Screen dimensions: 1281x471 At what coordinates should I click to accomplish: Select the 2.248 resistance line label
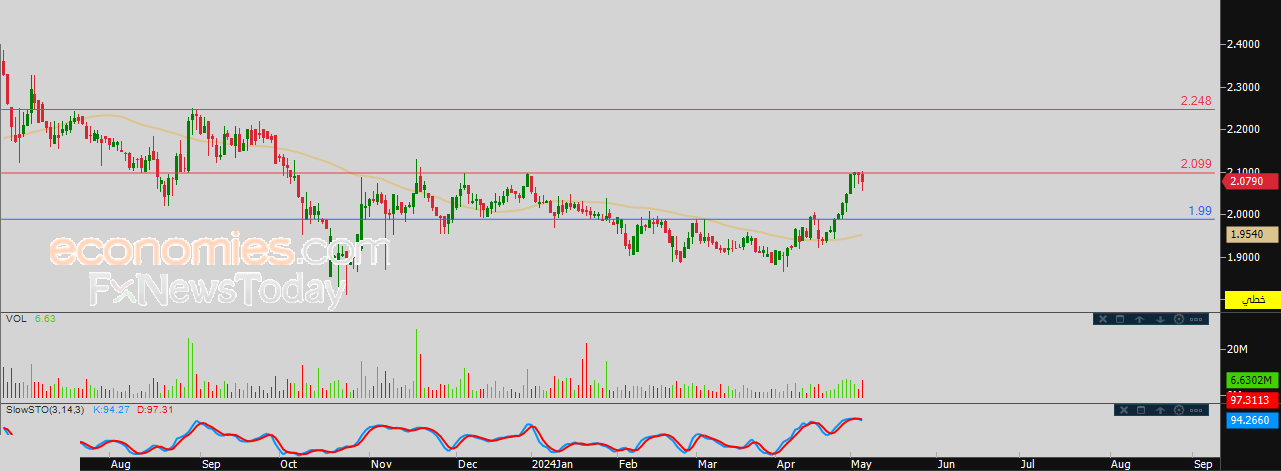coord(1196,101)
